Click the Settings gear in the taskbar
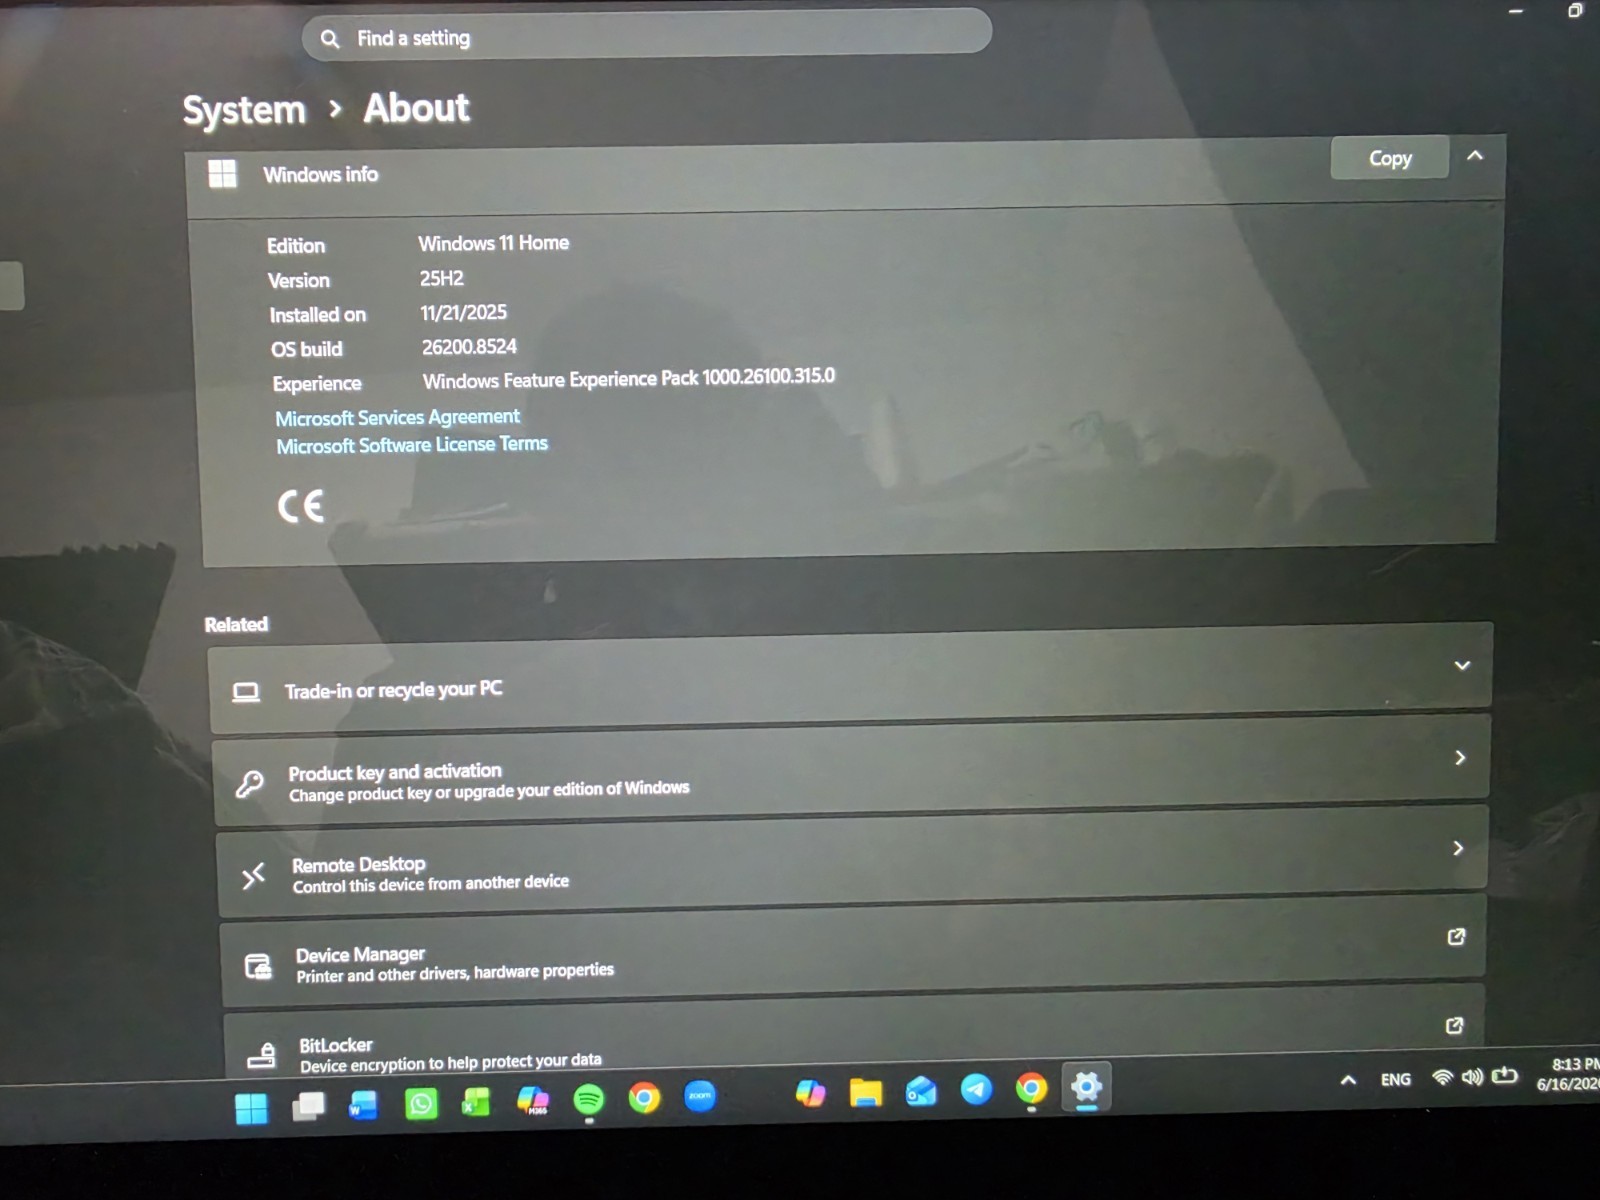Viewport: 1600px width, 1200px height. (x=1087, y=1086)
